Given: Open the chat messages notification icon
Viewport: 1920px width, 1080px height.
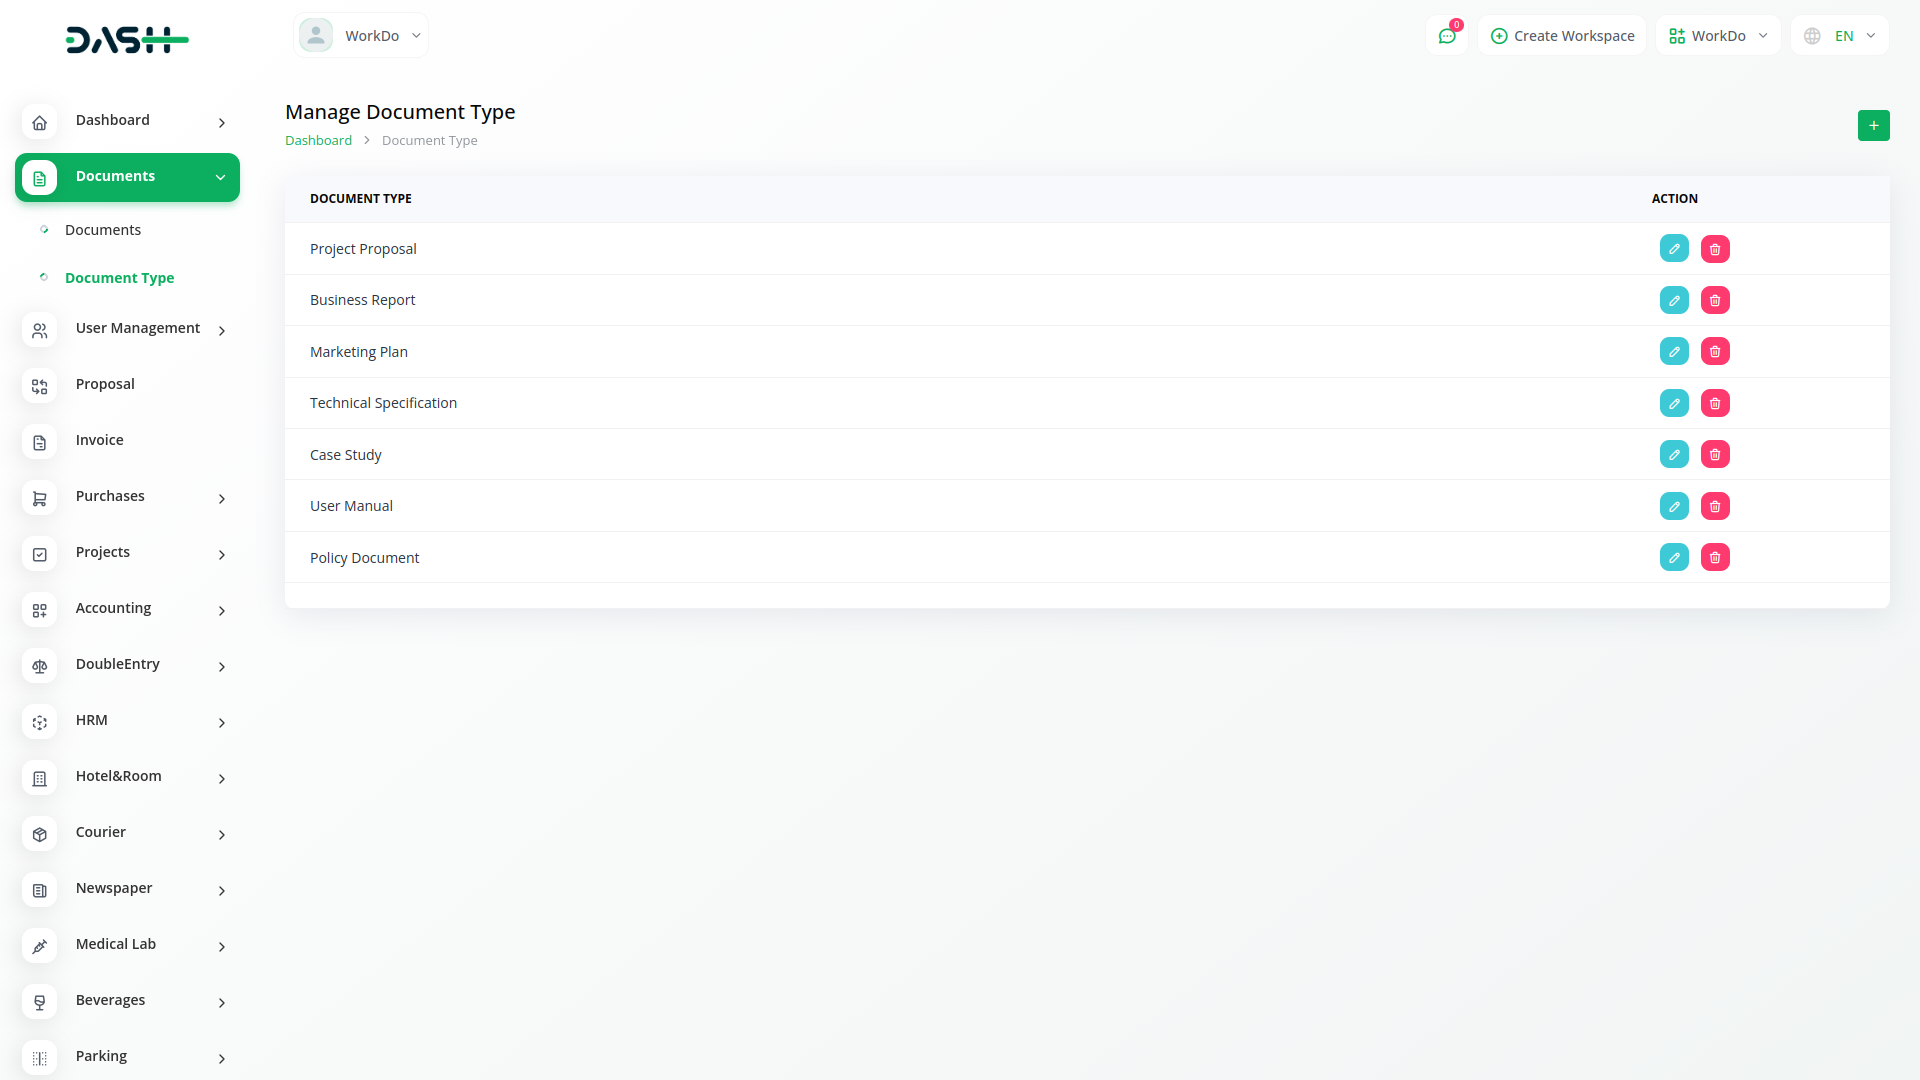Looking at the screenshot, I should [1447, 36].
